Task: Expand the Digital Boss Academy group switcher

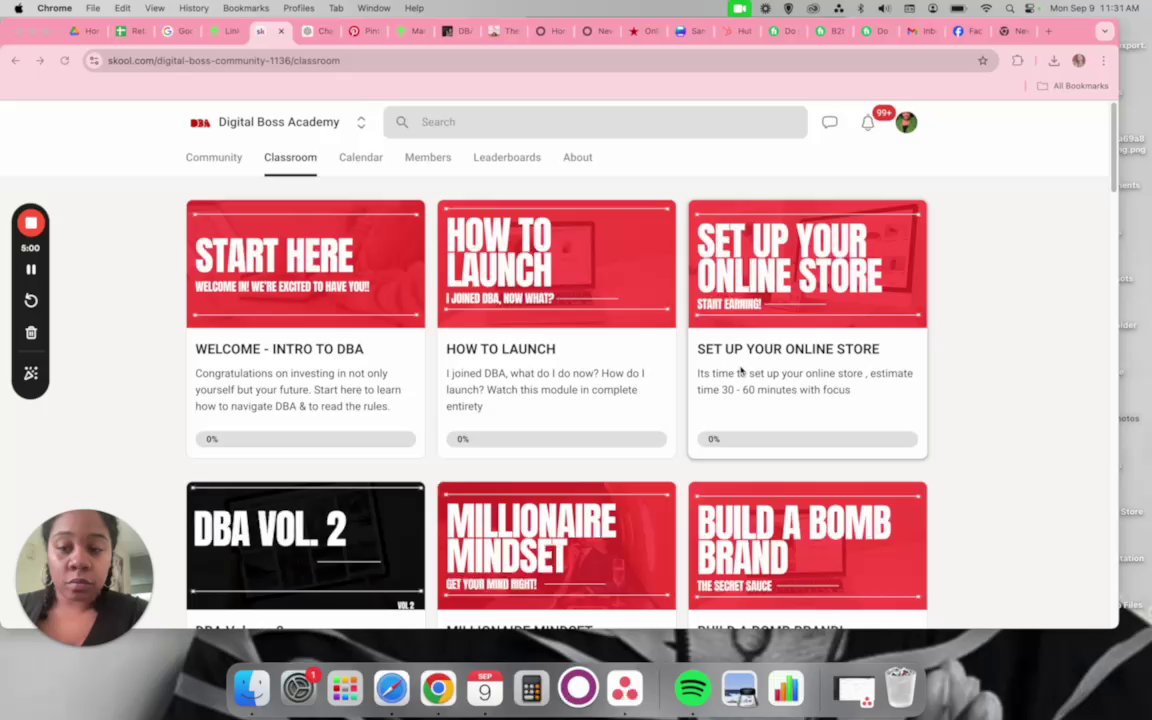Action: point(361,123)
